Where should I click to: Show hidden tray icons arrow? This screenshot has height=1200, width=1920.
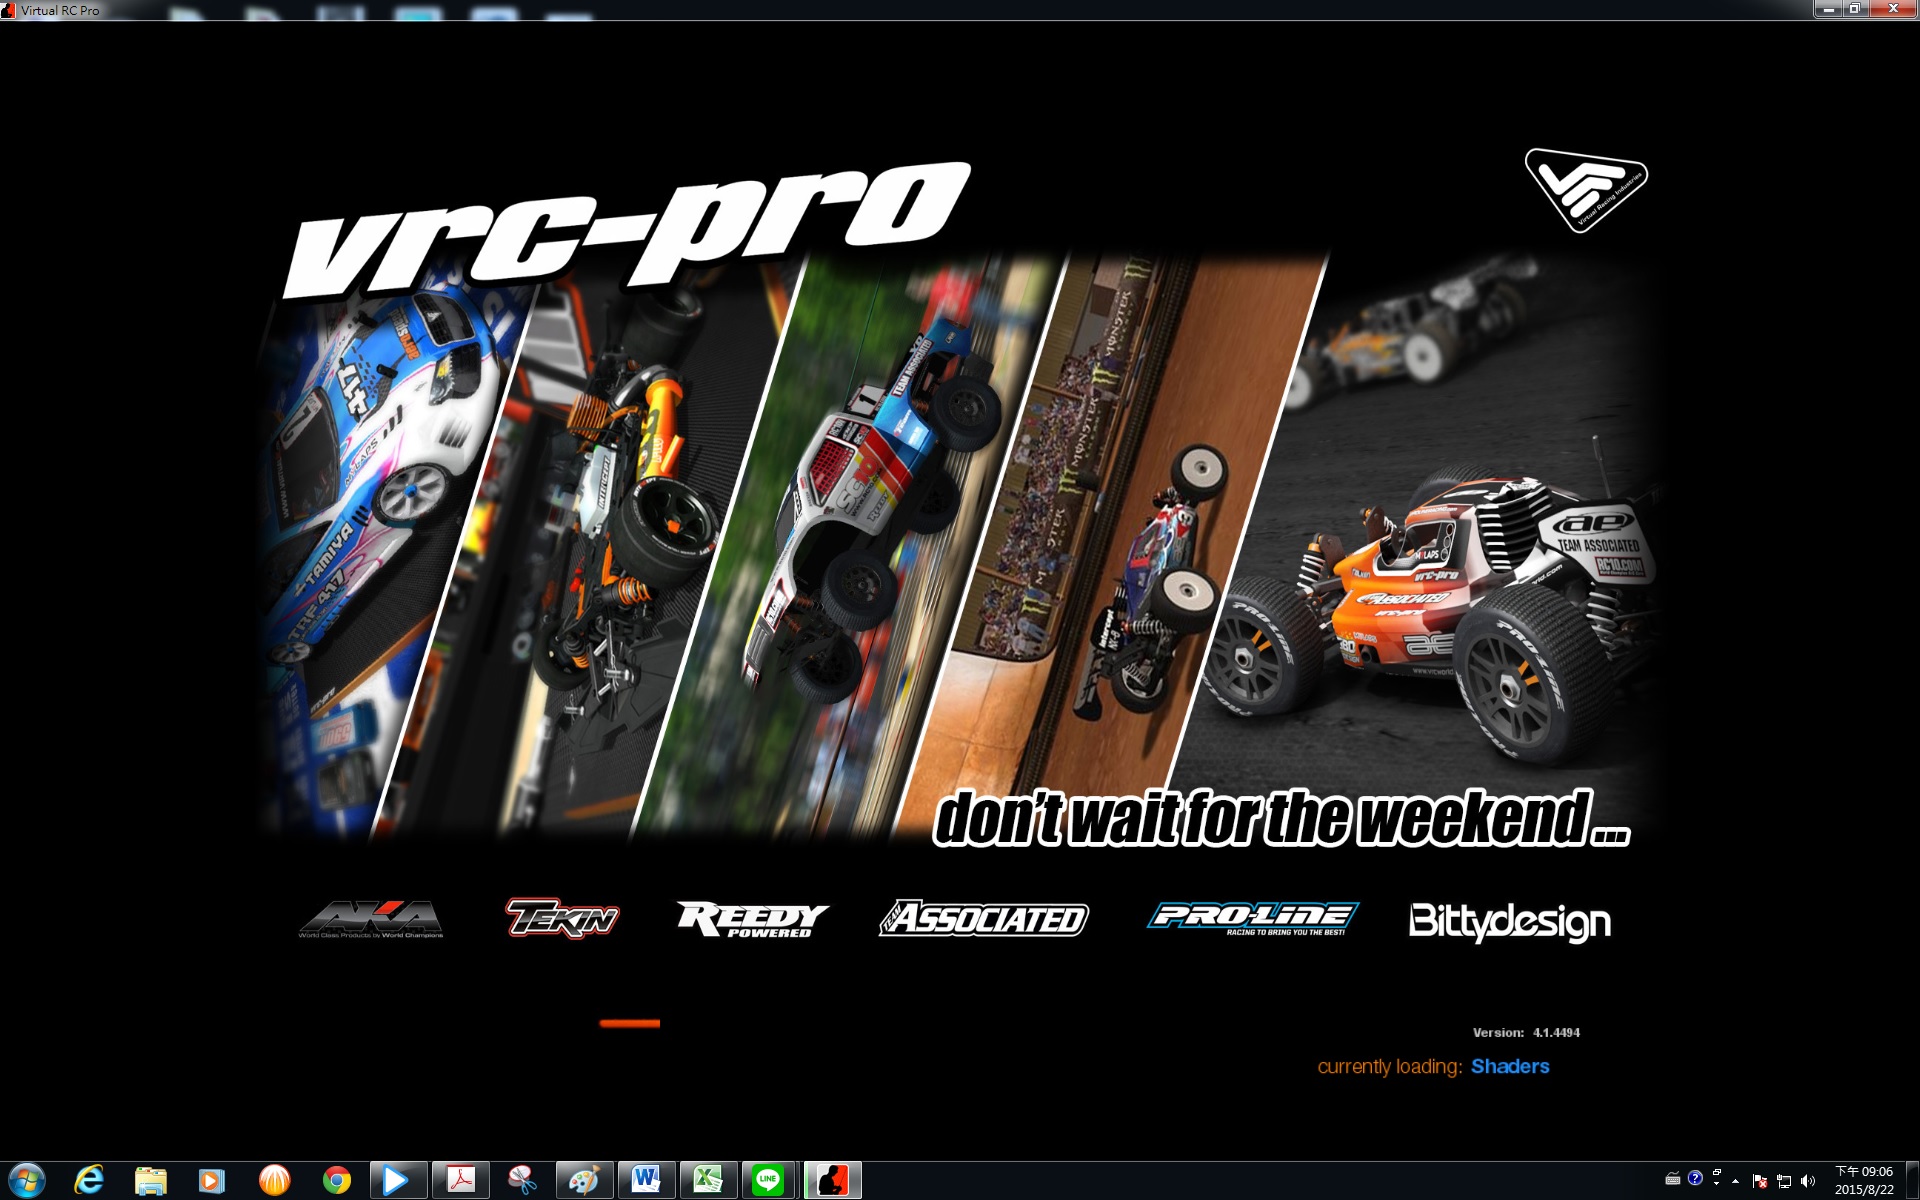click(1735, 1181)
